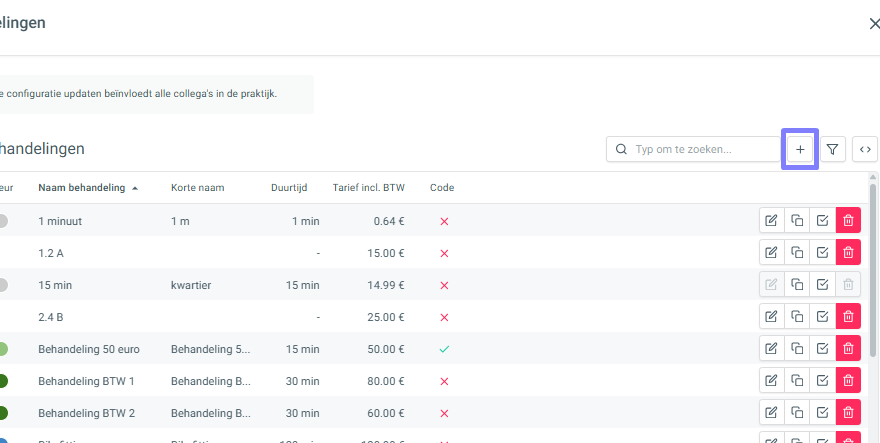The height and width of the screenshot is (443, 880).
Task: Click the 'Korte naam' column header
Action: pyautogui.click(x=197, y=188)
